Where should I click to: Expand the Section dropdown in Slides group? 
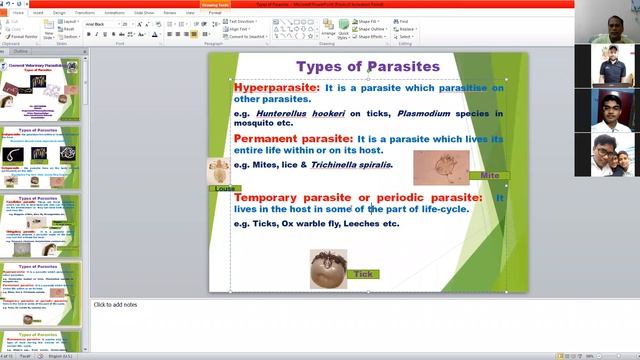[x=69, y=37]
